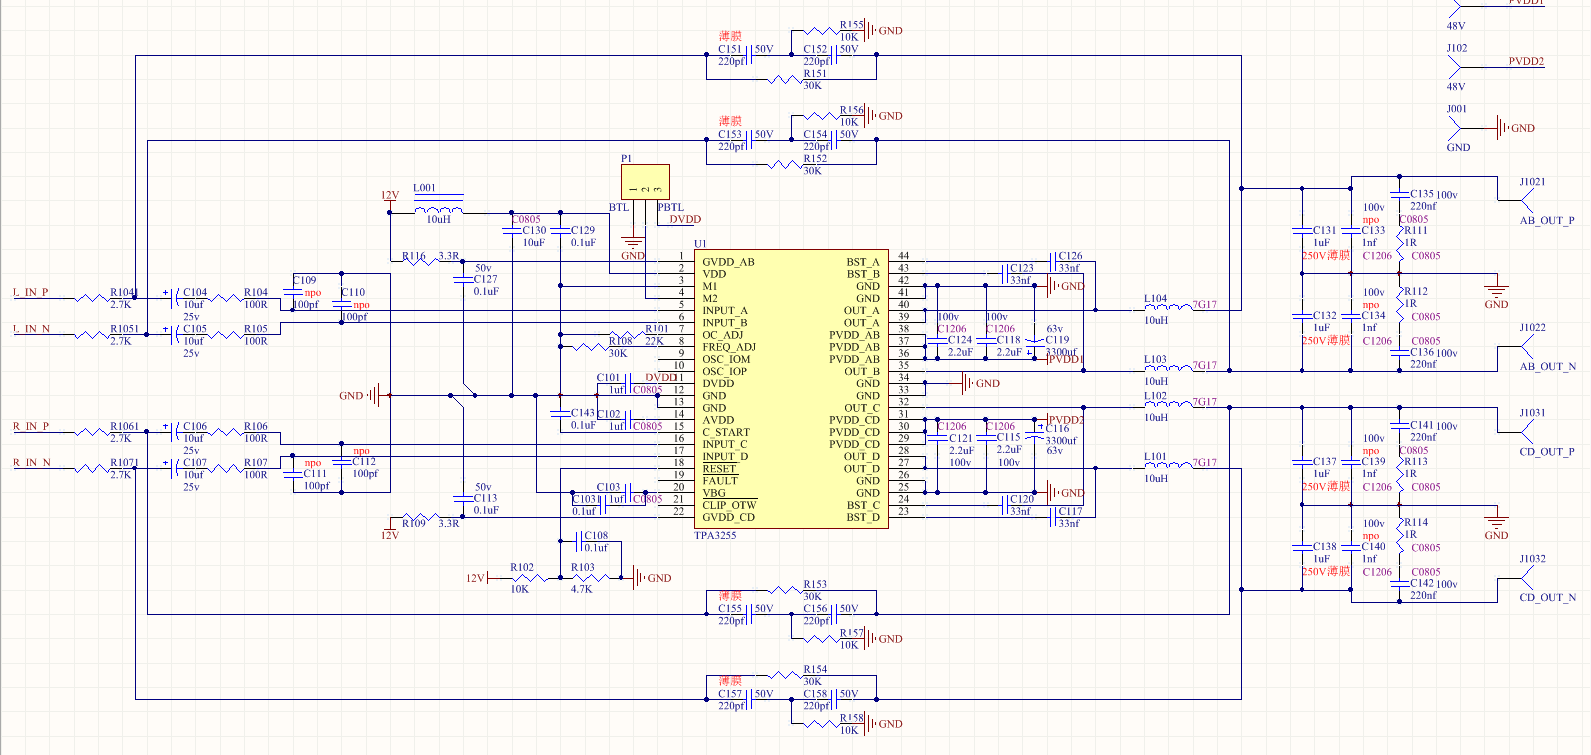Image resolution: width=1591 pixels, height=755 pixels.
Task: Click the 'OC_ADJ' pin label
Action: 723,335
